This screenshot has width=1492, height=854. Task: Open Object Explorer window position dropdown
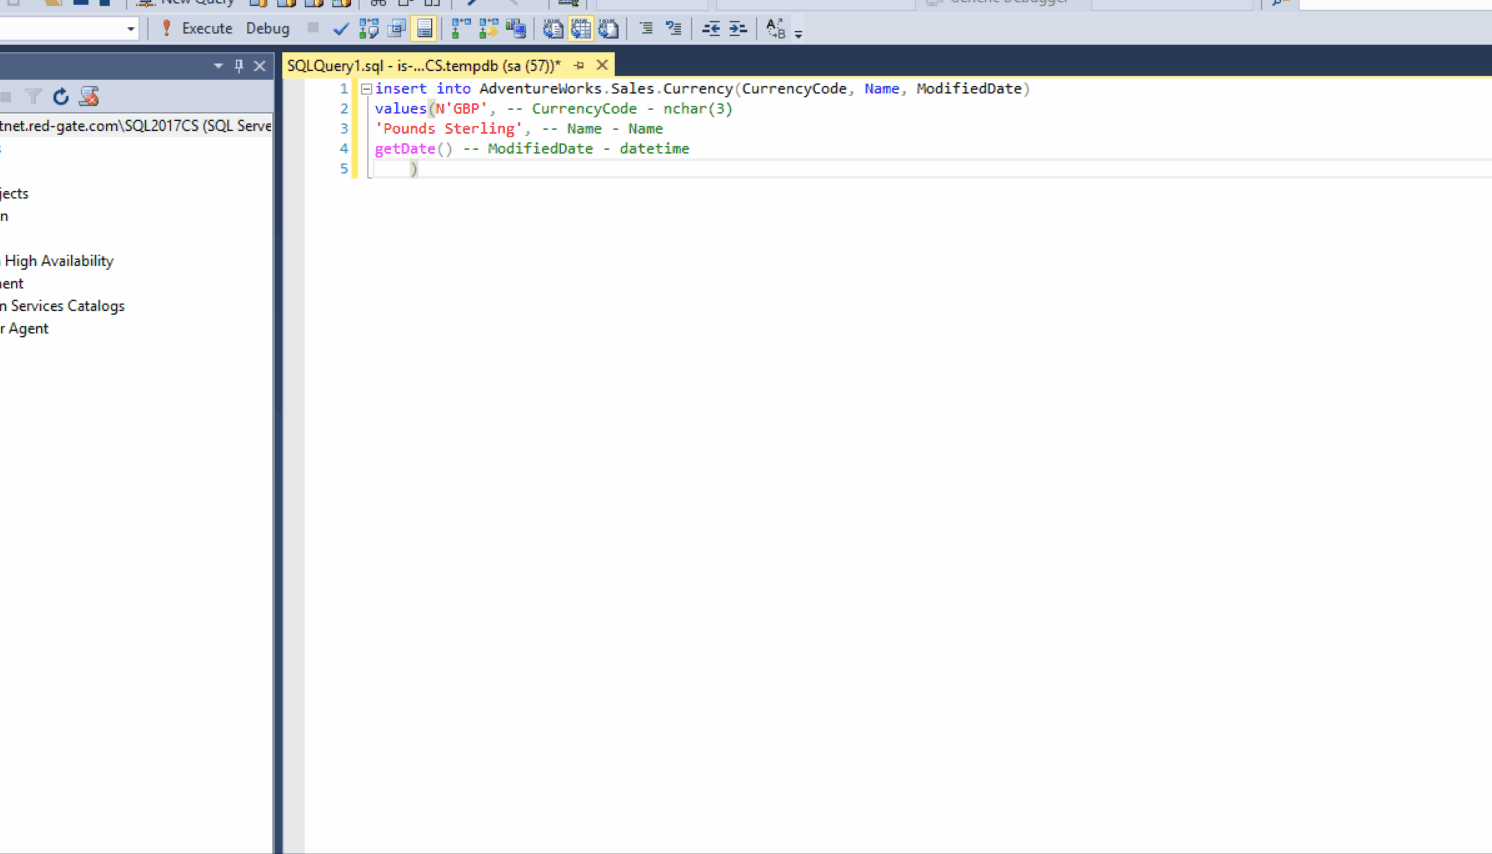(x=218, y=66)
